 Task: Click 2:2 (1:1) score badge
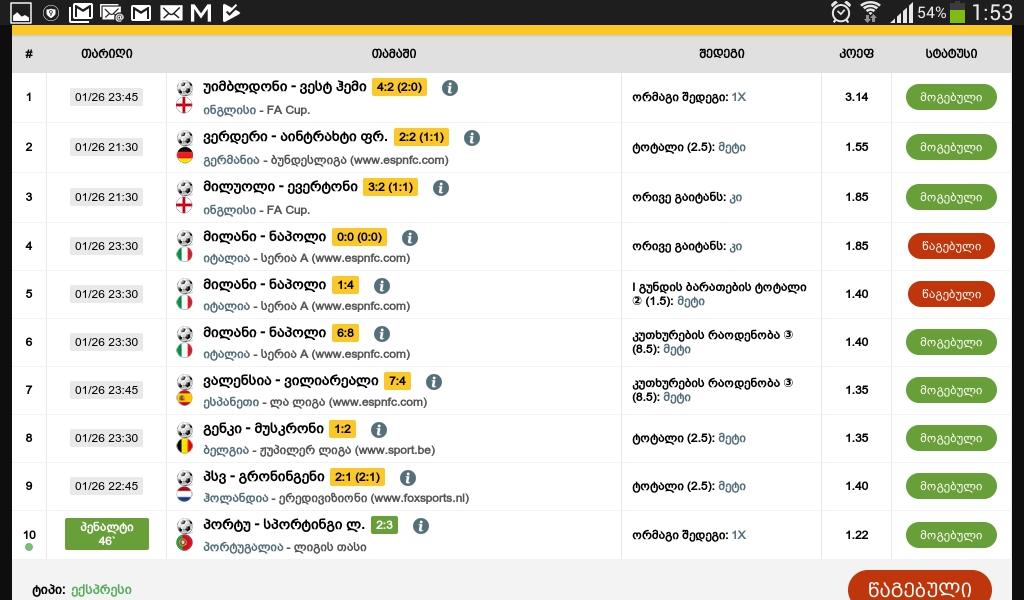tap(421, 137)
